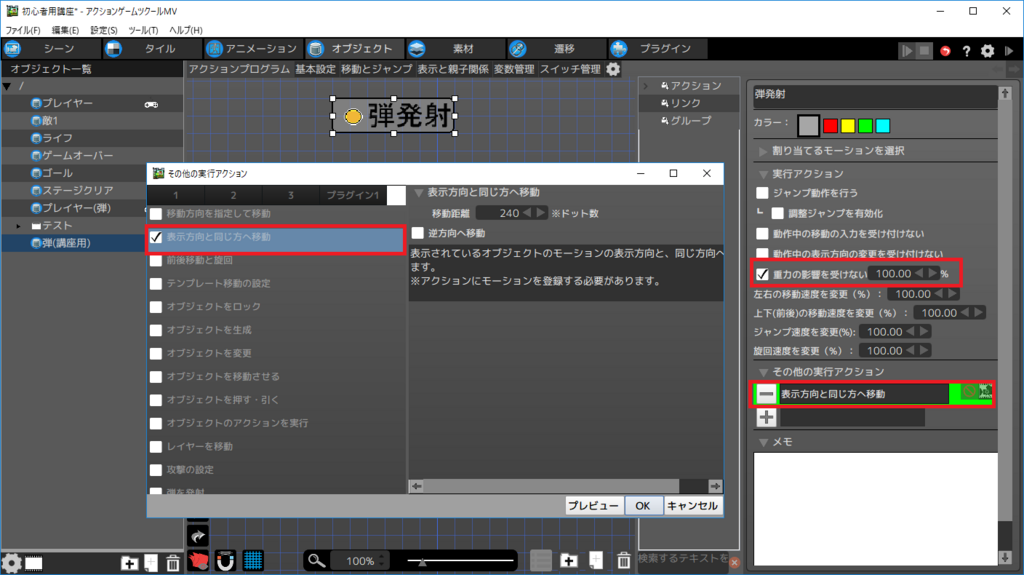Switch to the アニメーション tab

click(252, 49)
